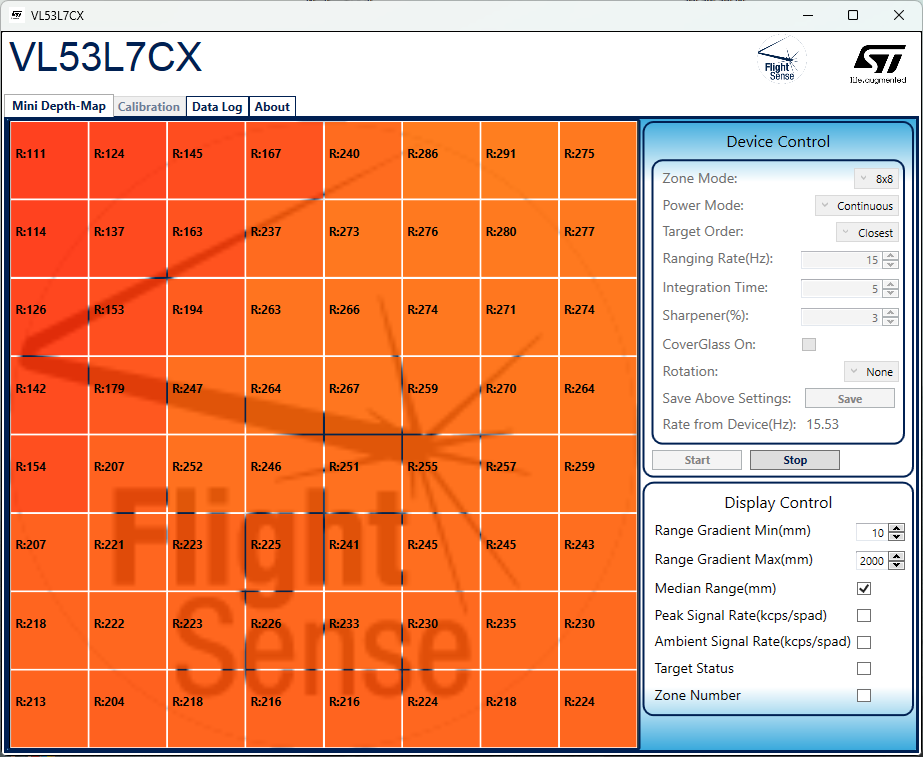
Task: Open the Zone Mode 8x8 dropdown
Action: point(876,179)
